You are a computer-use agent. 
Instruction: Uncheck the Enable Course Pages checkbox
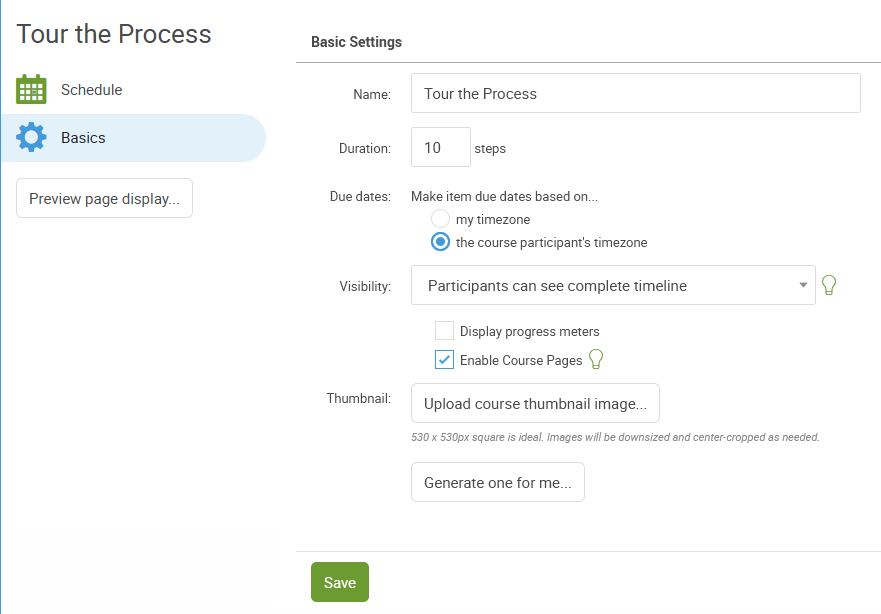click(x=445, y=360)
